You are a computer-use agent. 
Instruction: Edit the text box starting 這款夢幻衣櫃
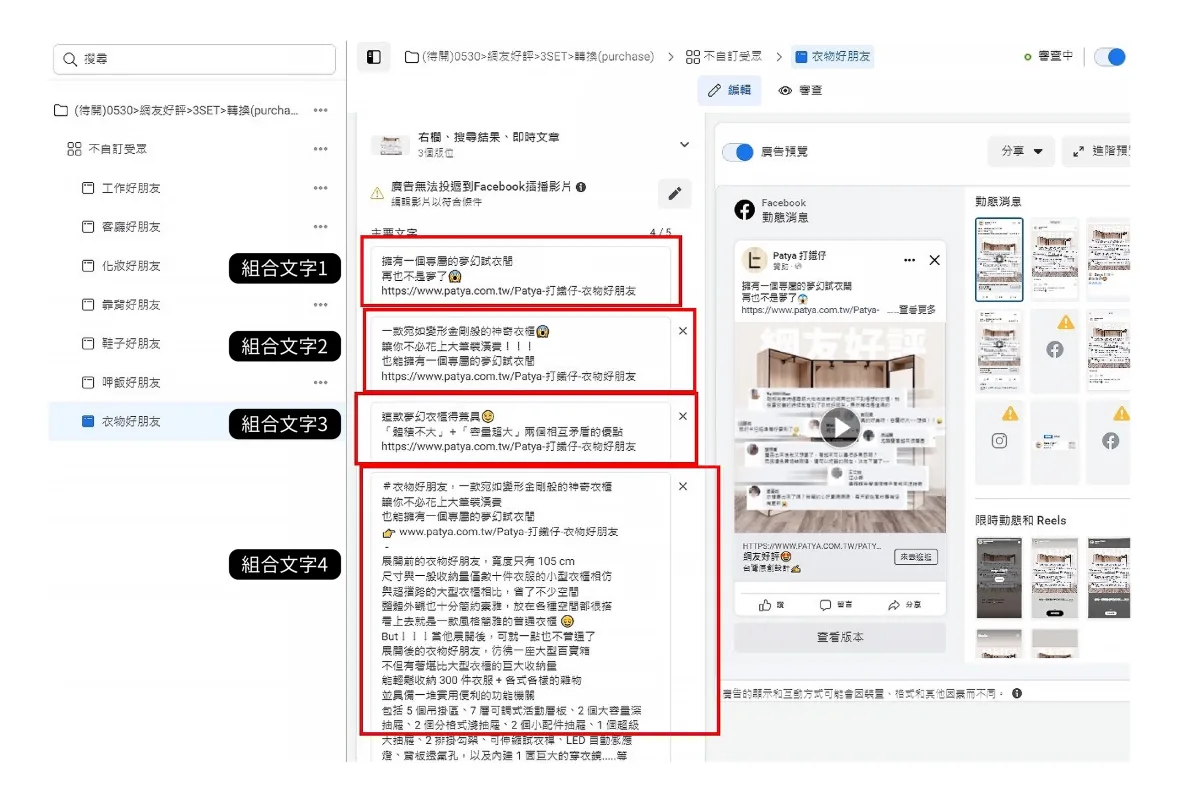[x=520, y=430]
